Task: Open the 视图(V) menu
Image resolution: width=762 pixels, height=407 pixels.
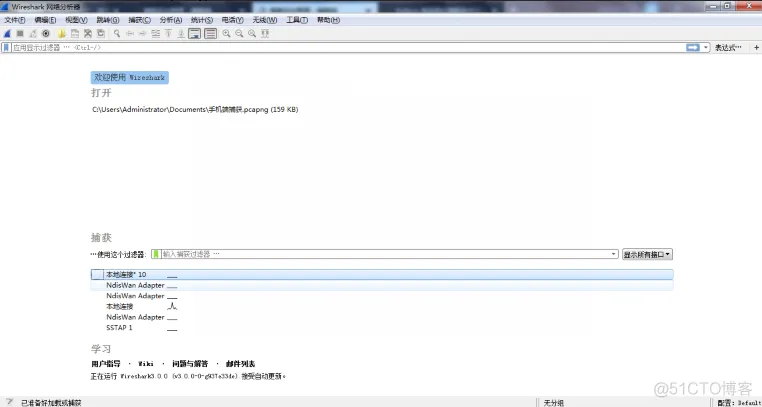Action: click(76, 20)
